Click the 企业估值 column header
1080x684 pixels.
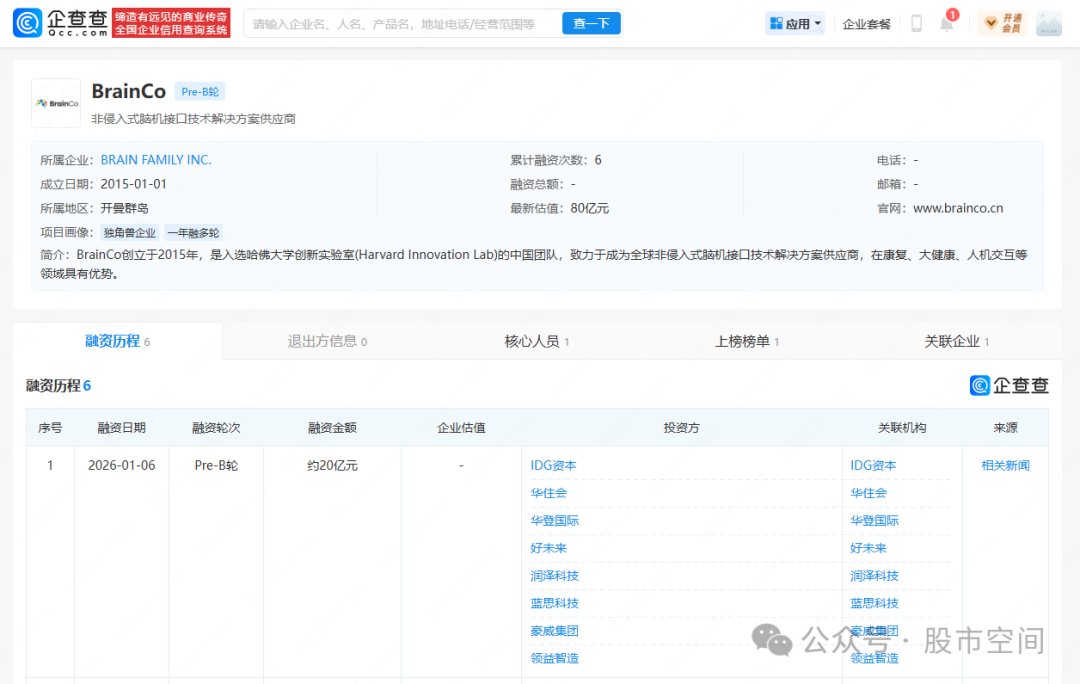[x=461, y=428]
